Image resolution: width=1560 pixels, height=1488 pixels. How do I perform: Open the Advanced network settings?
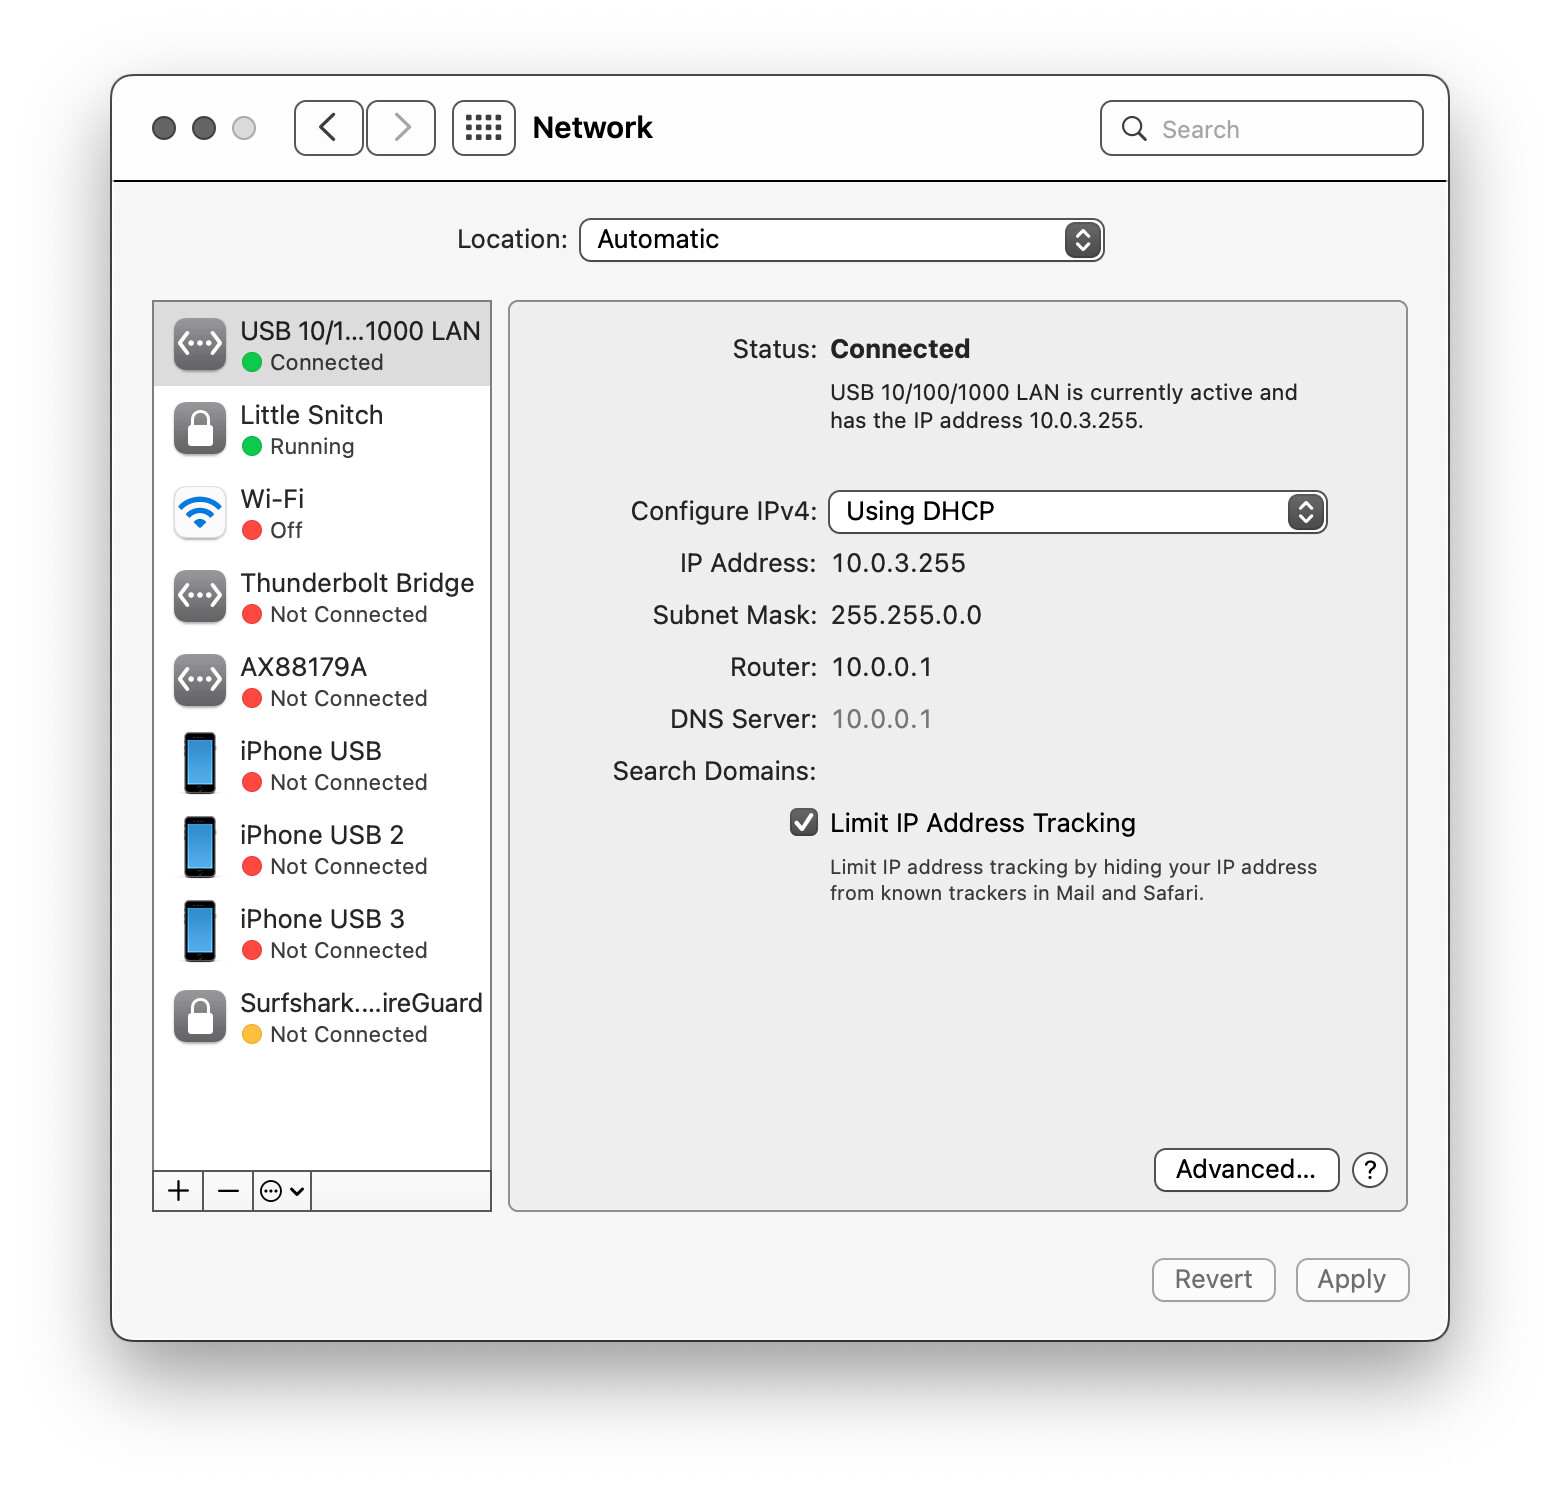point(1246,1170)
